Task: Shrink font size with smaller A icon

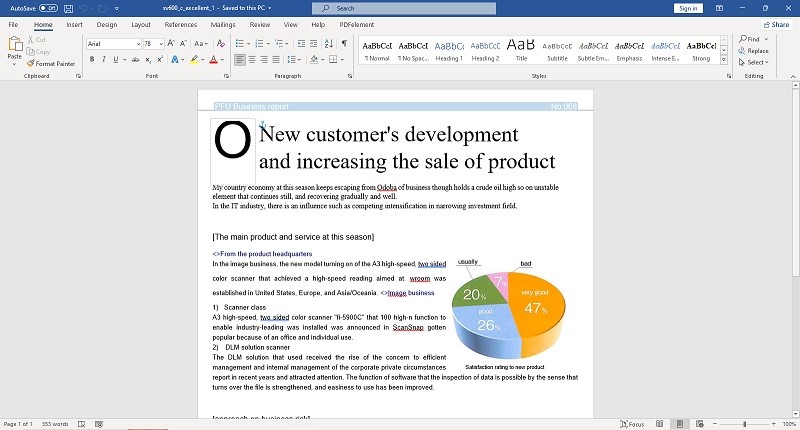Action: (183, 43)
